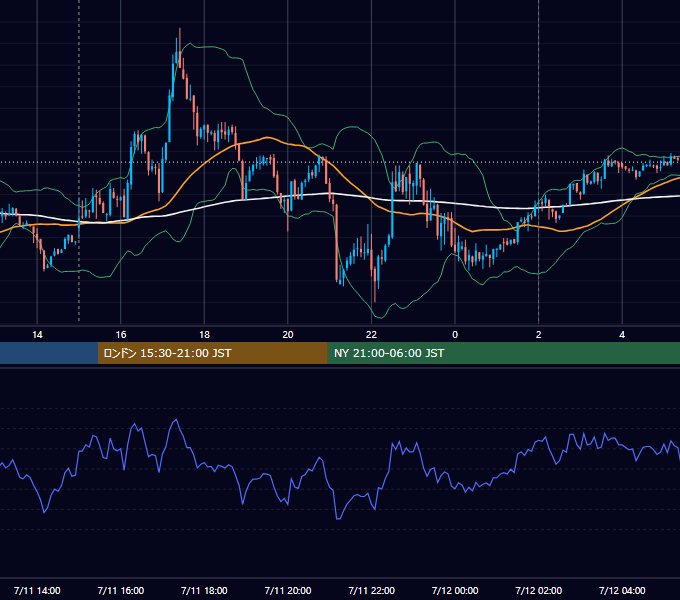Click the 7/12 04:00 date label
The height and width of the screenshot is (600, 680).
622,590
